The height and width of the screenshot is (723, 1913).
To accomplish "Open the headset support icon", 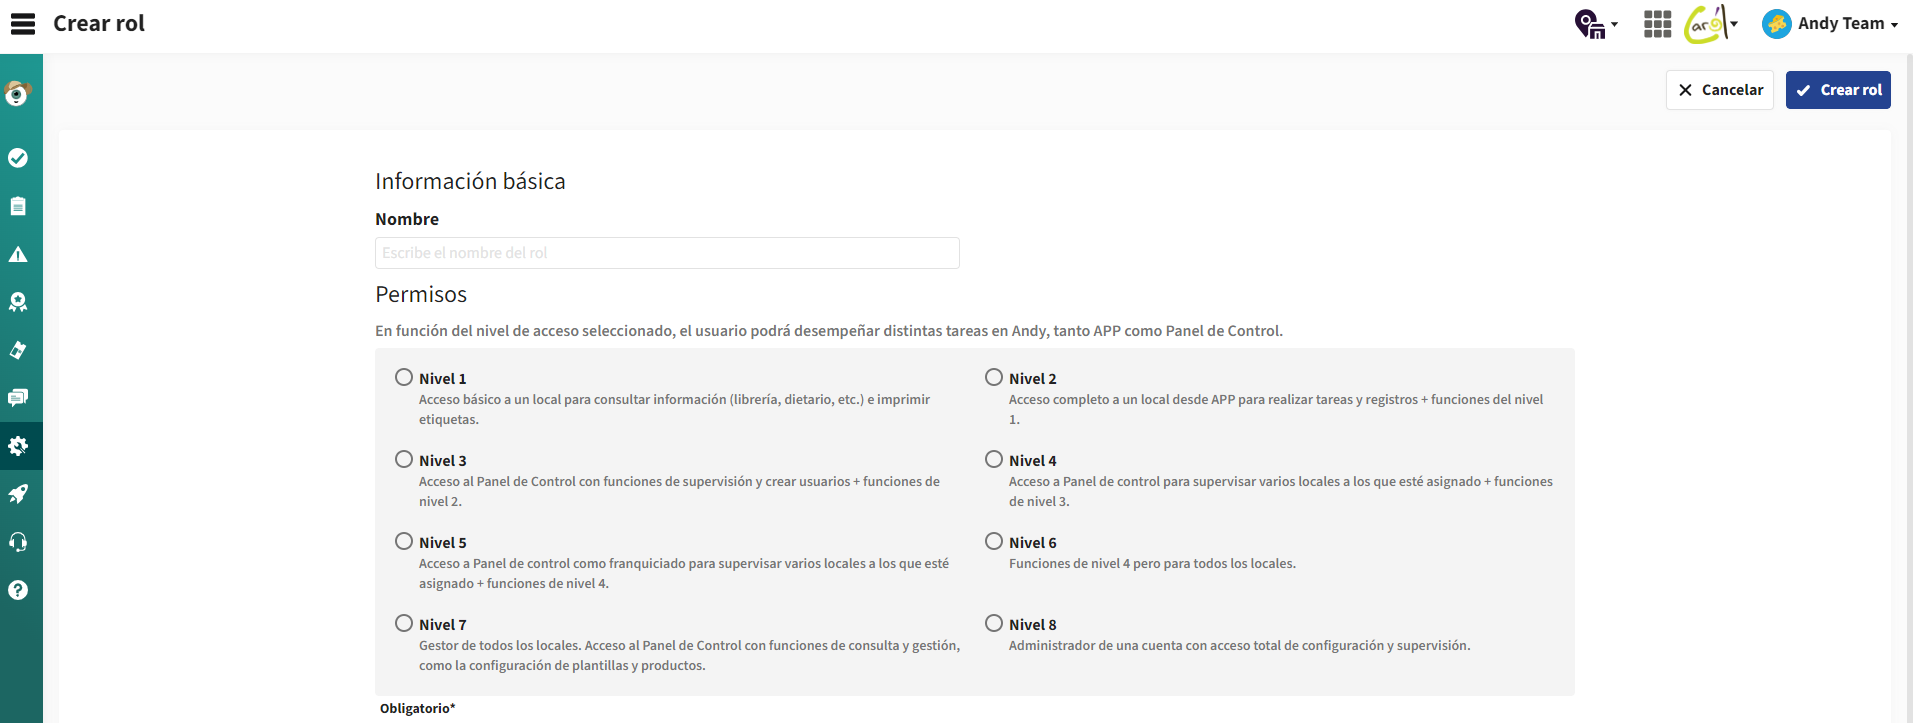I will point(18,542).
